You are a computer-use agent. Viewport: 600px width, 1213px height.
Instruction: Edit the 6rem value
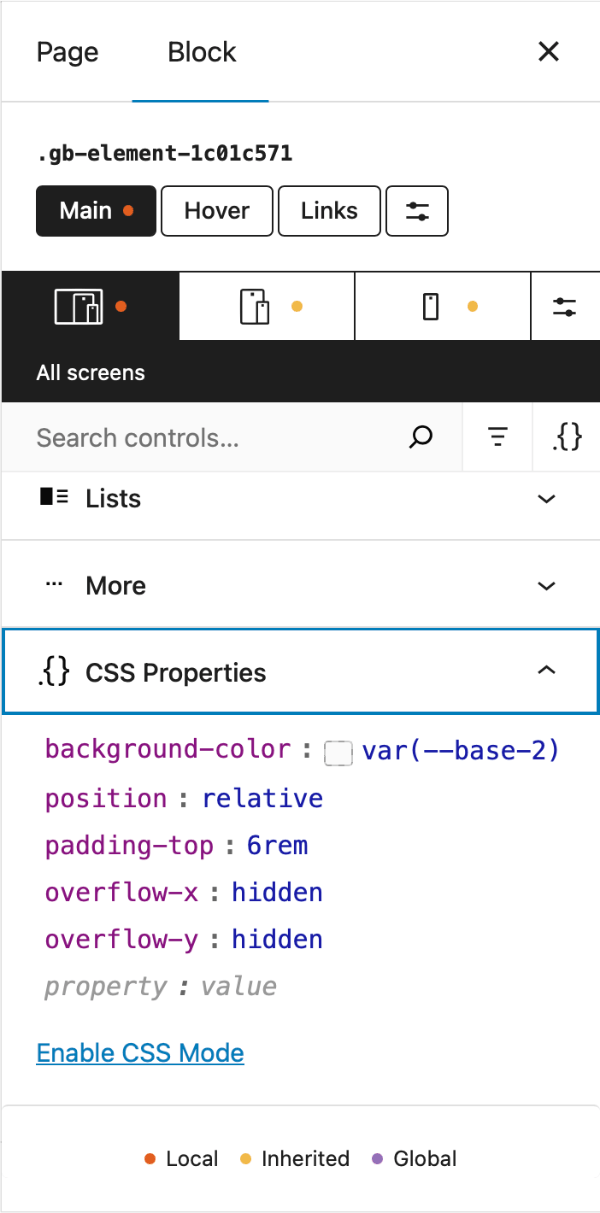pos(278,845)
